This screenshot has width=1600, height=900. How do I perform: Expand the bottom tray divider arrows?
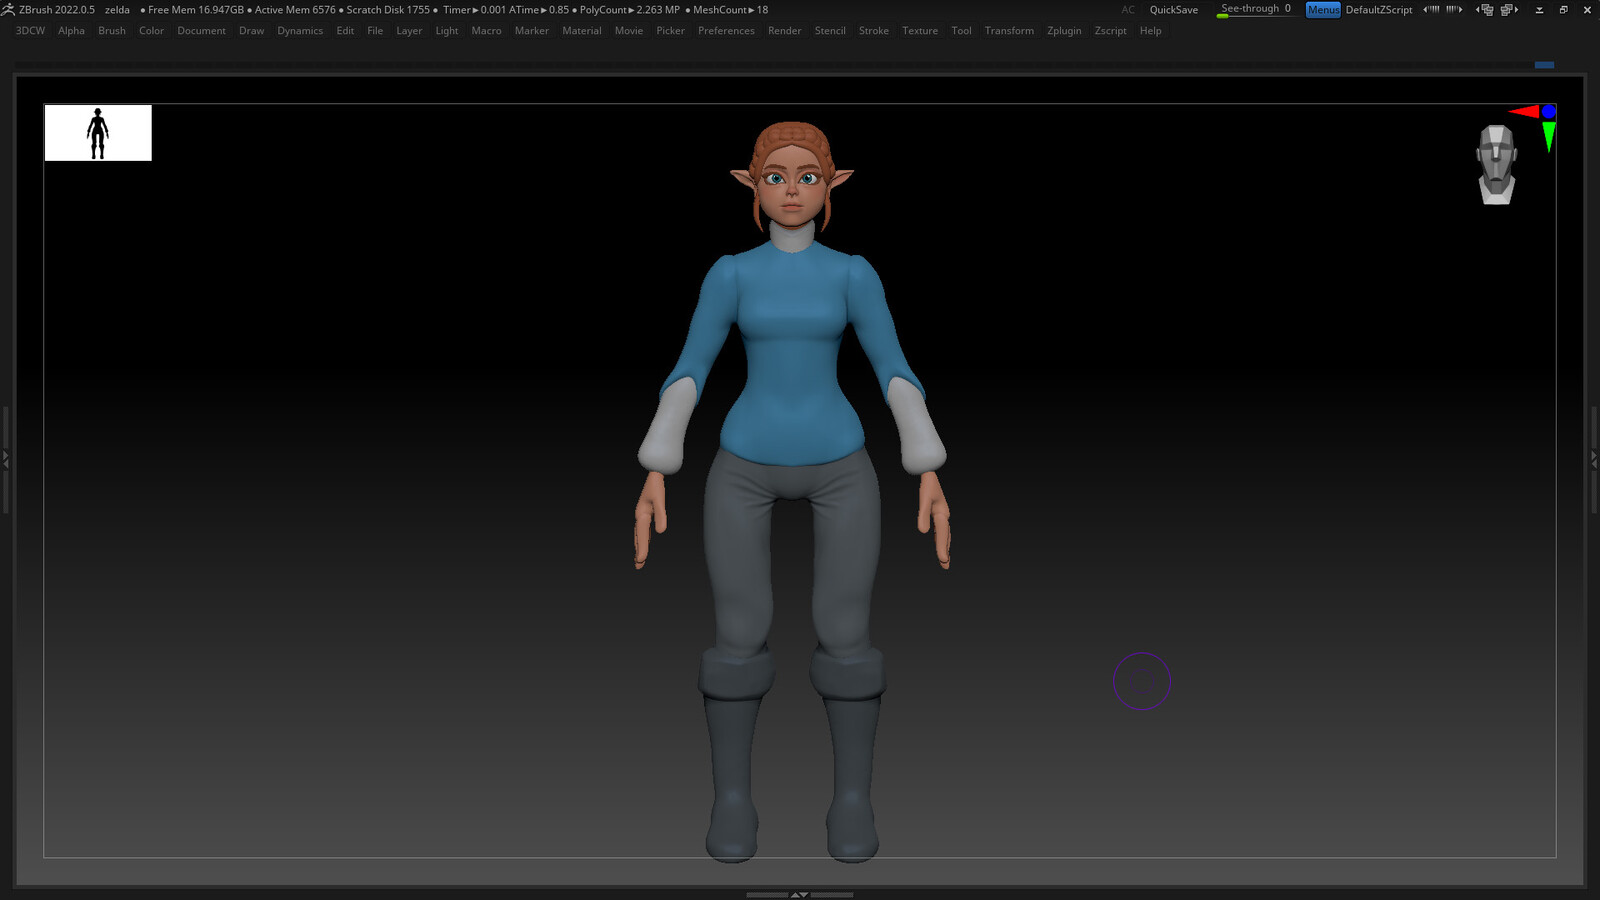[x=799, y=895]
